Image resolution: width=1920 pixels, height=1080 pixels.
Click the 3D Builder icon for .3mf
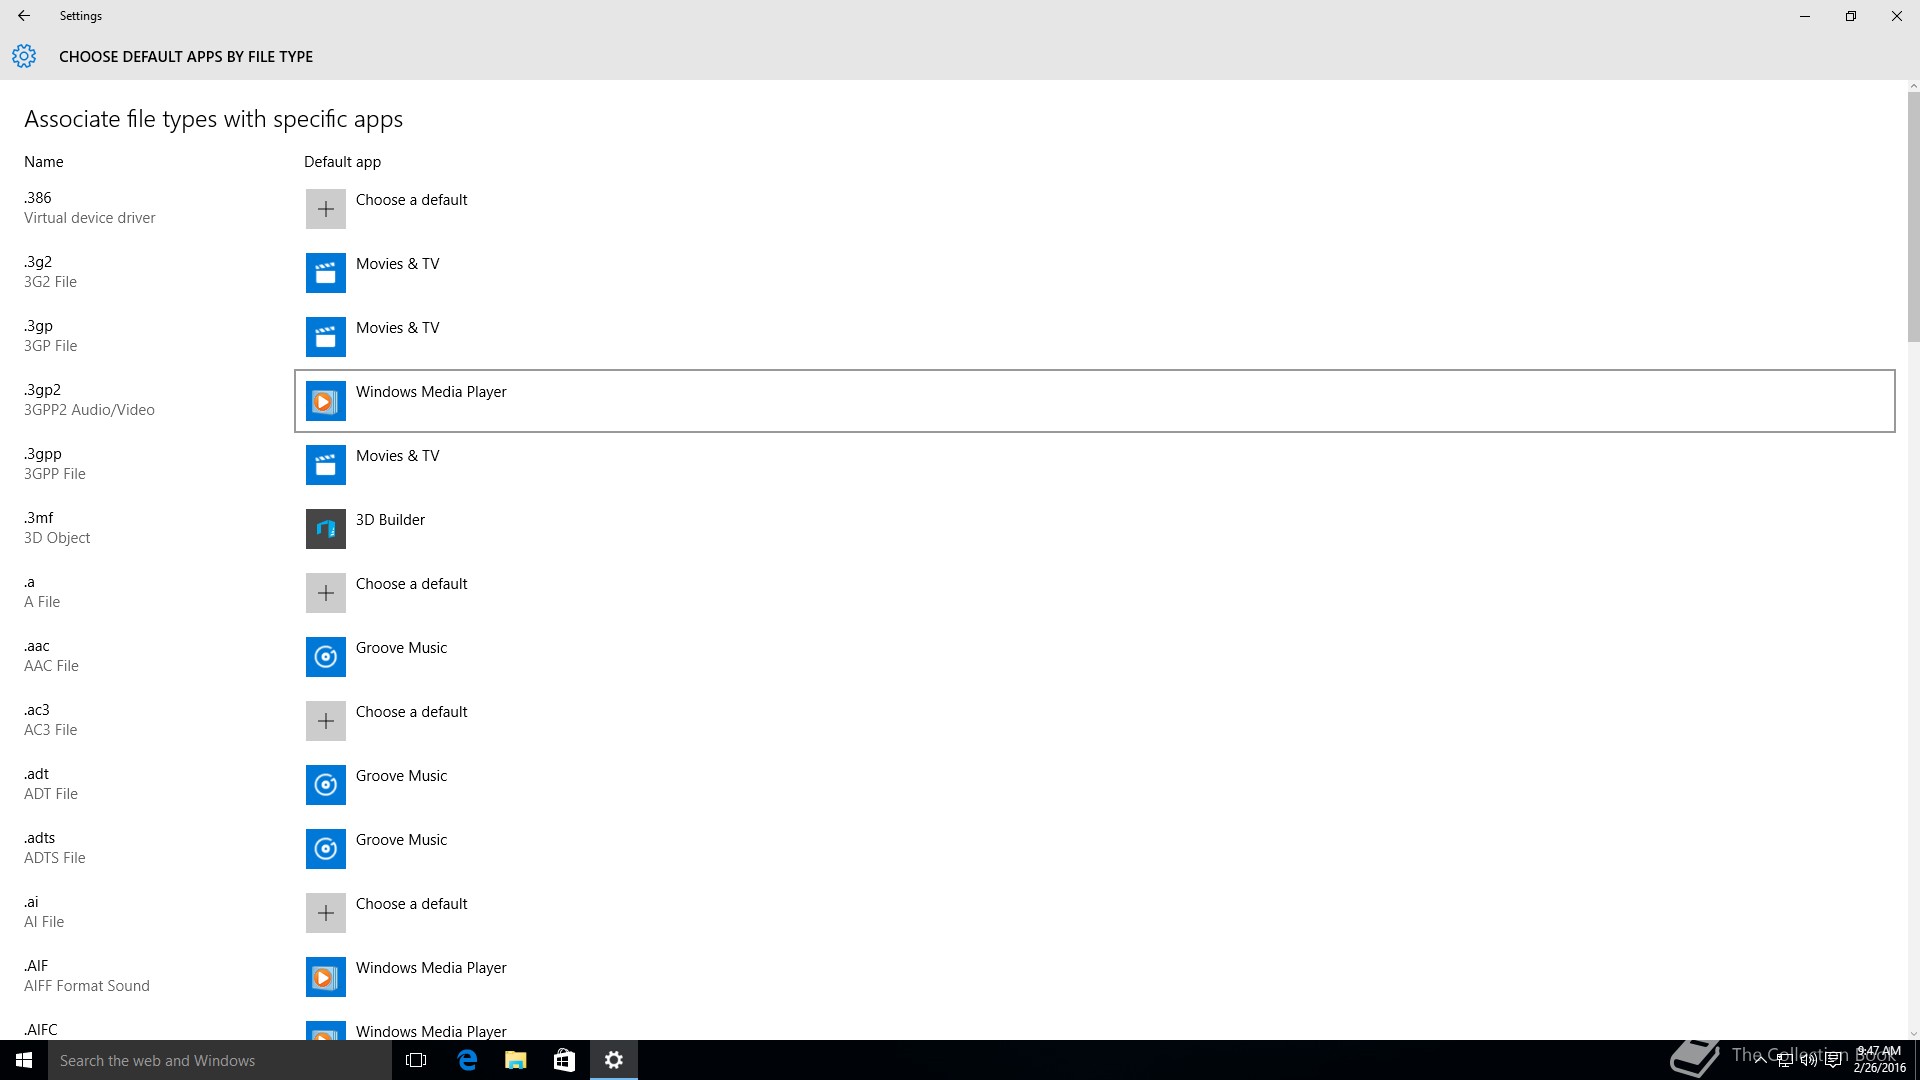coord(325,529)
